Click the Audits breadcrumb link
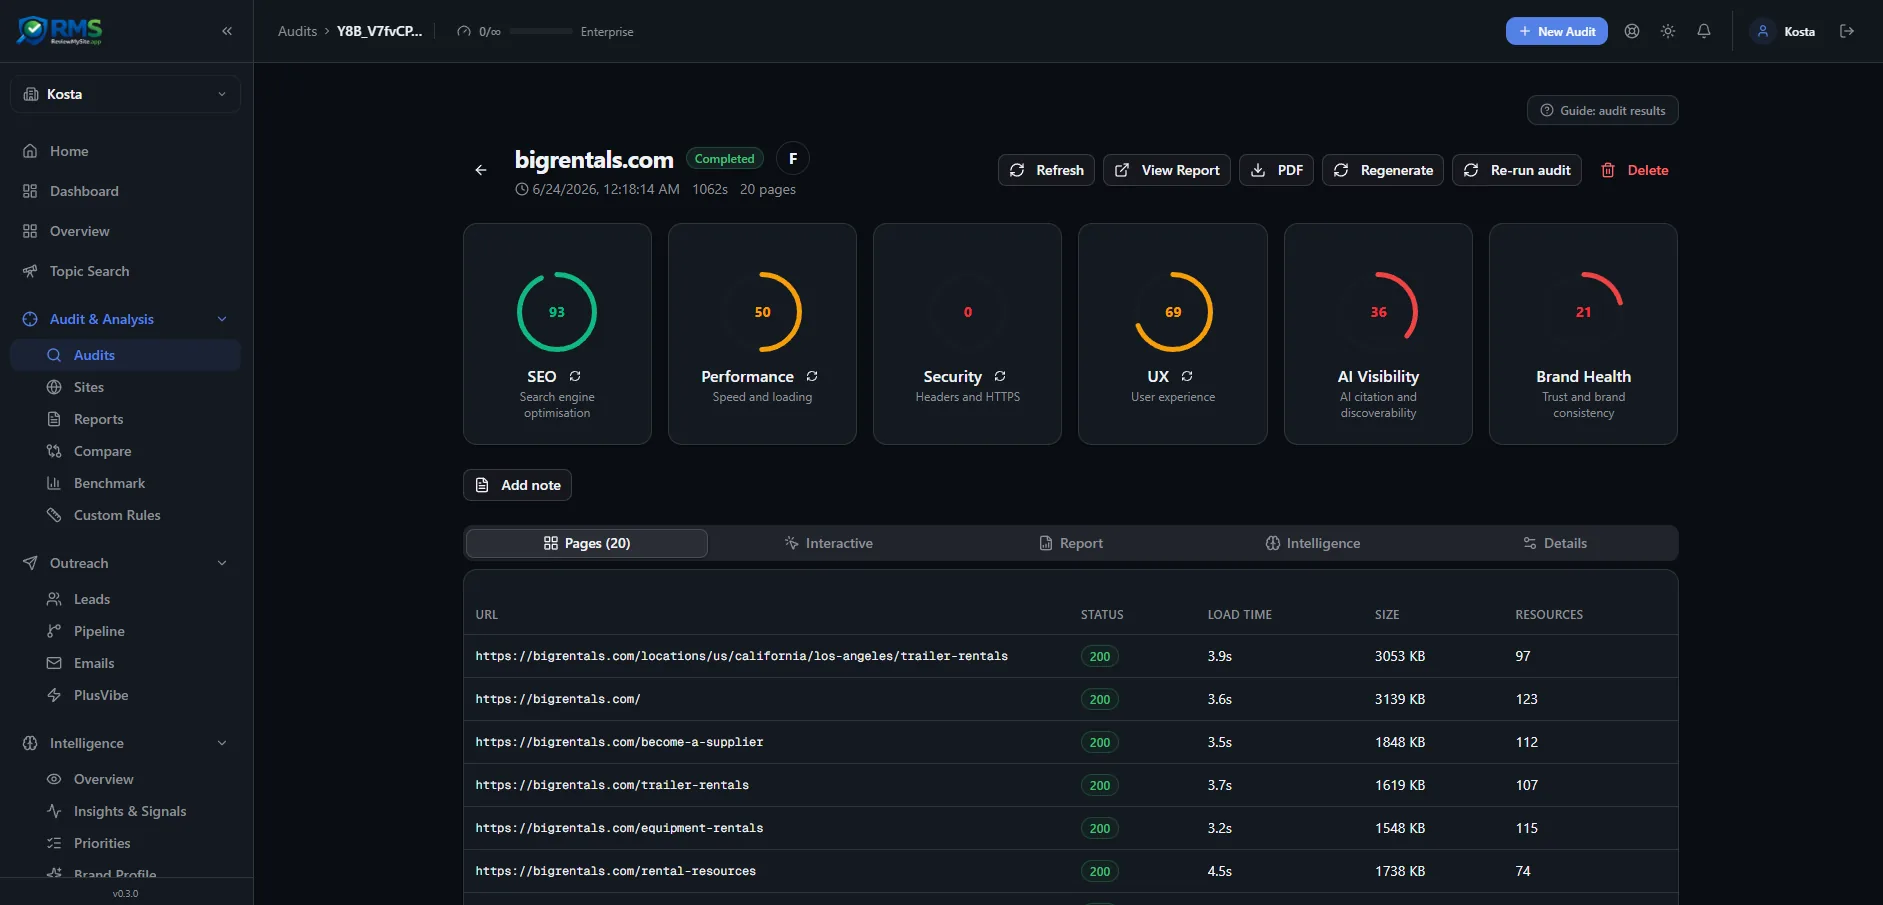This screenshot has width=1883, height=905. [x=297, y=31]
